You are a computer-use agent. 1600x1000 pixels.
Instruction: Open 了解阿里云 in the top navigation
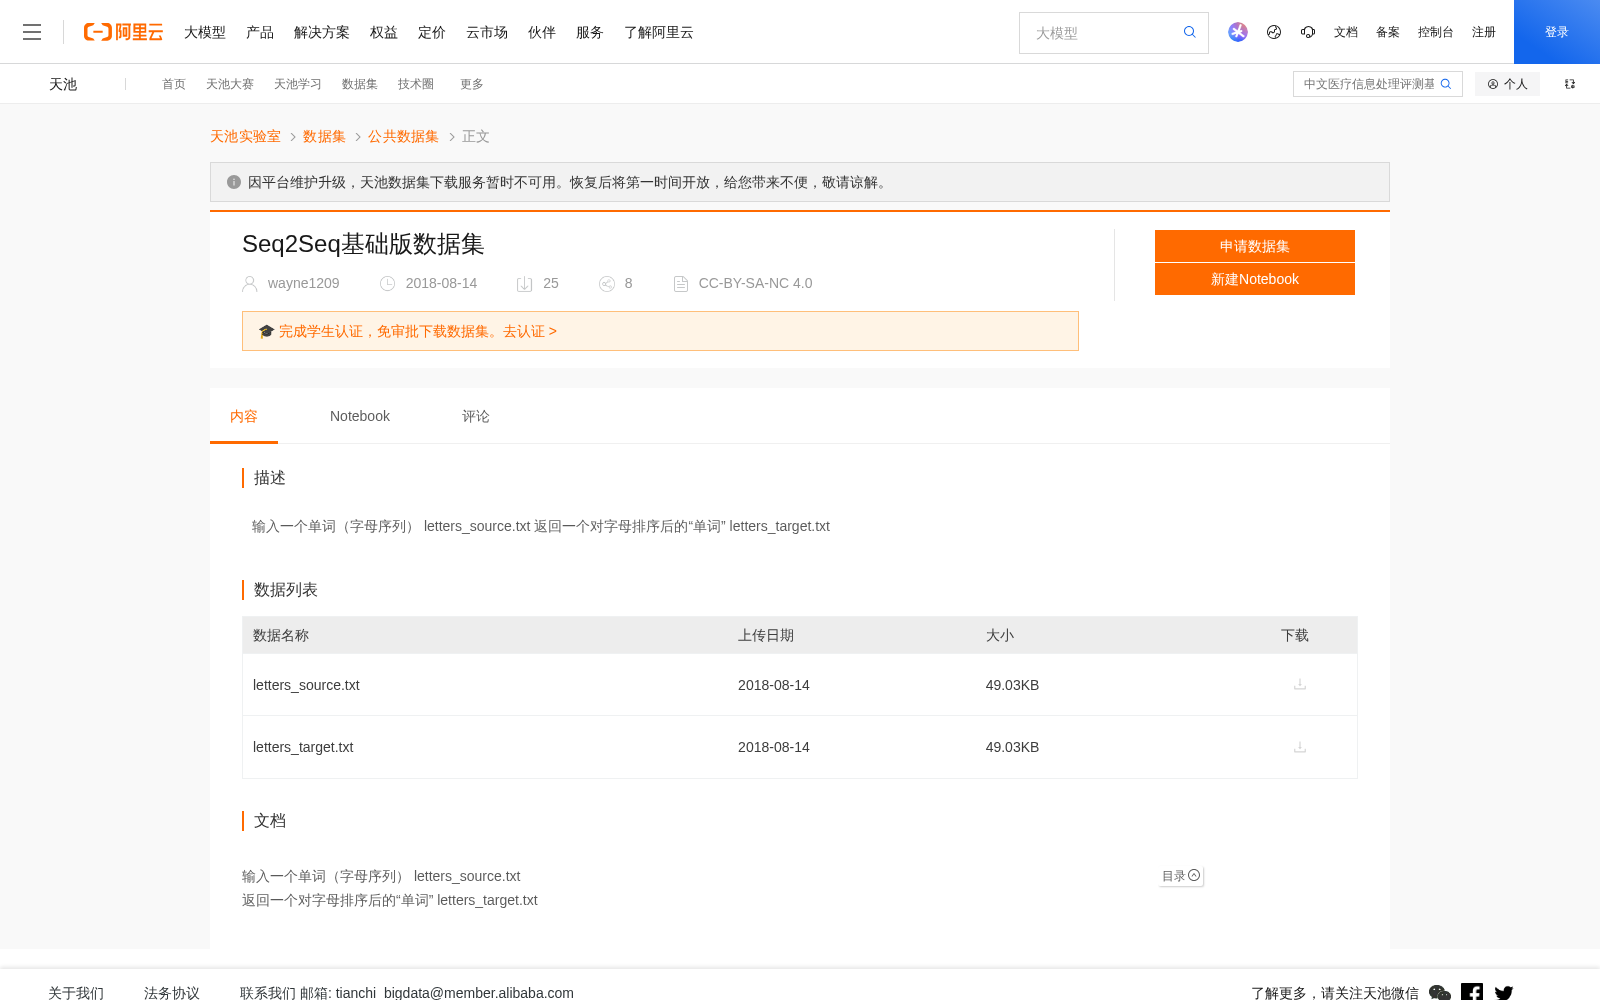click(659, 32)
